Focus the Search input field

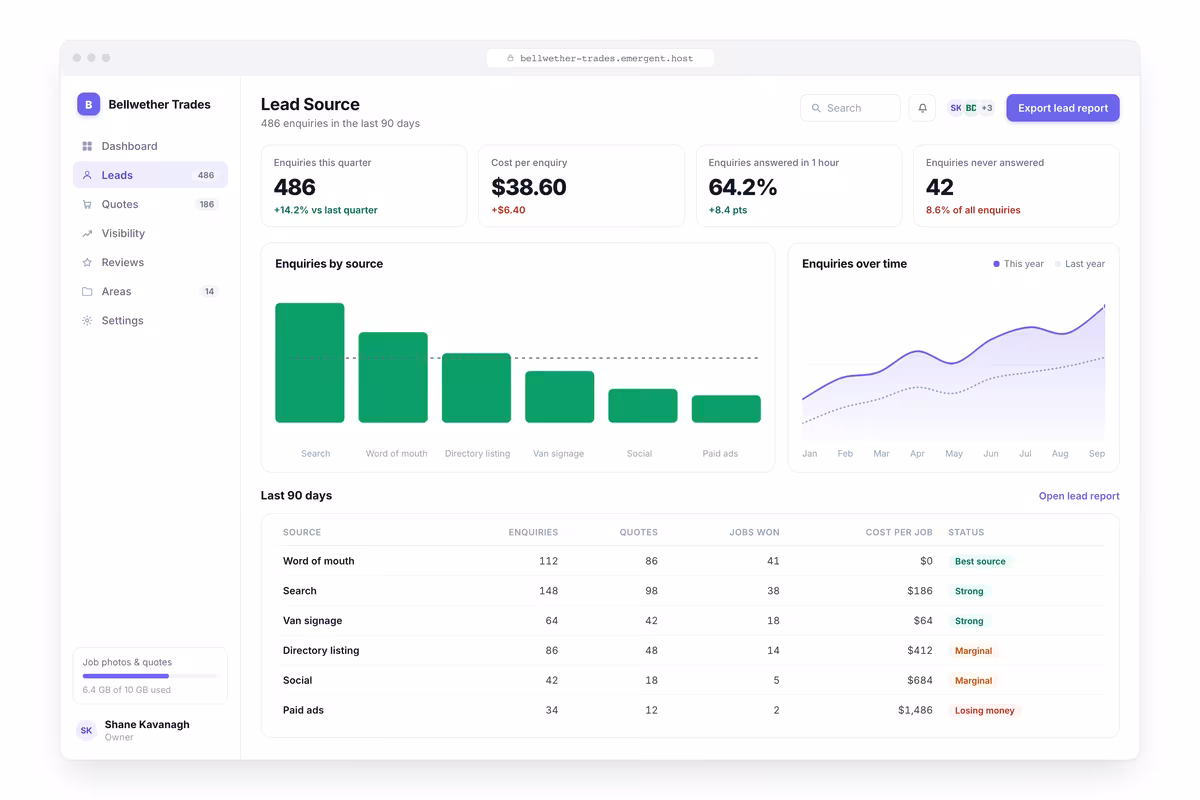click(850, 108)
